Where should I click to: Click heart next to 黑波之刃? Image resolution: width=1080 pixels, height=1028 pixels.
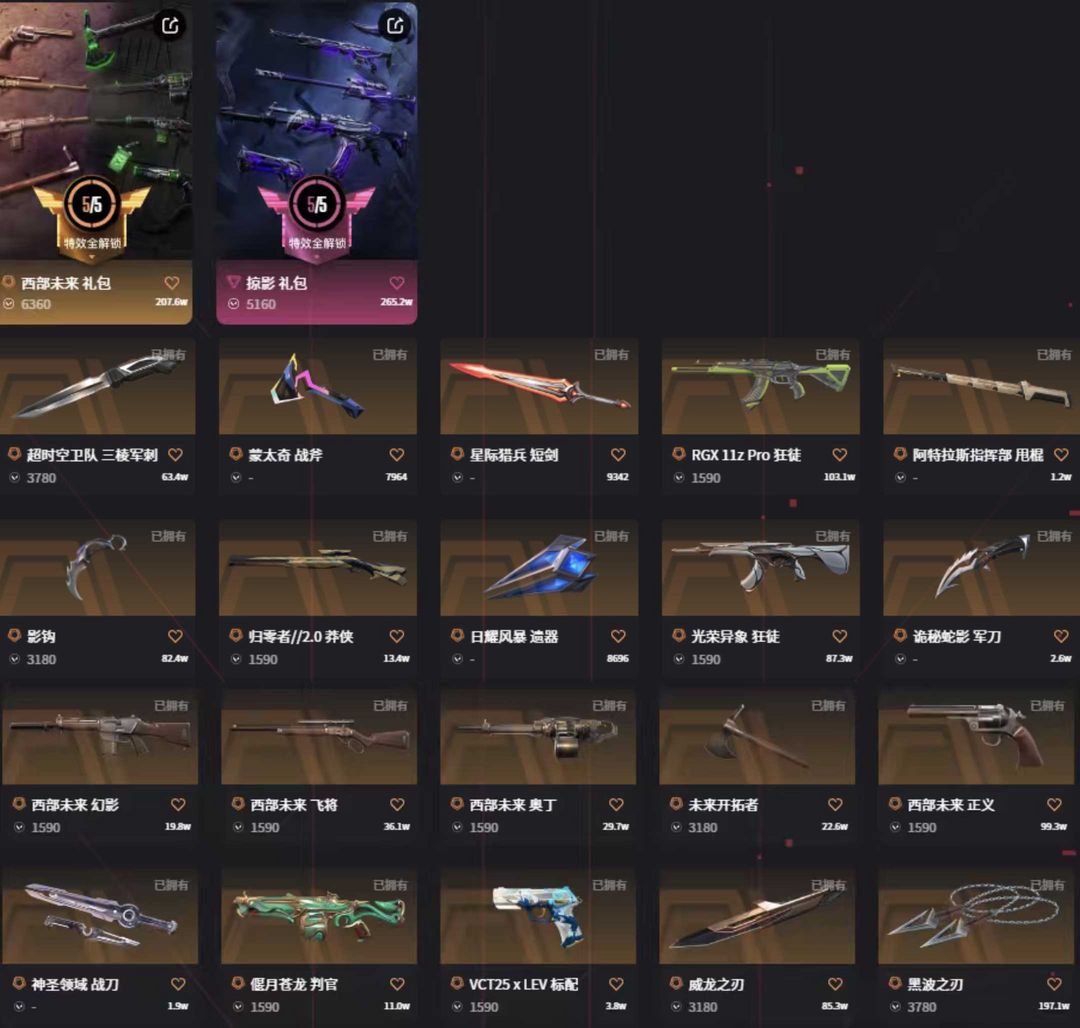pos(1055,984)
